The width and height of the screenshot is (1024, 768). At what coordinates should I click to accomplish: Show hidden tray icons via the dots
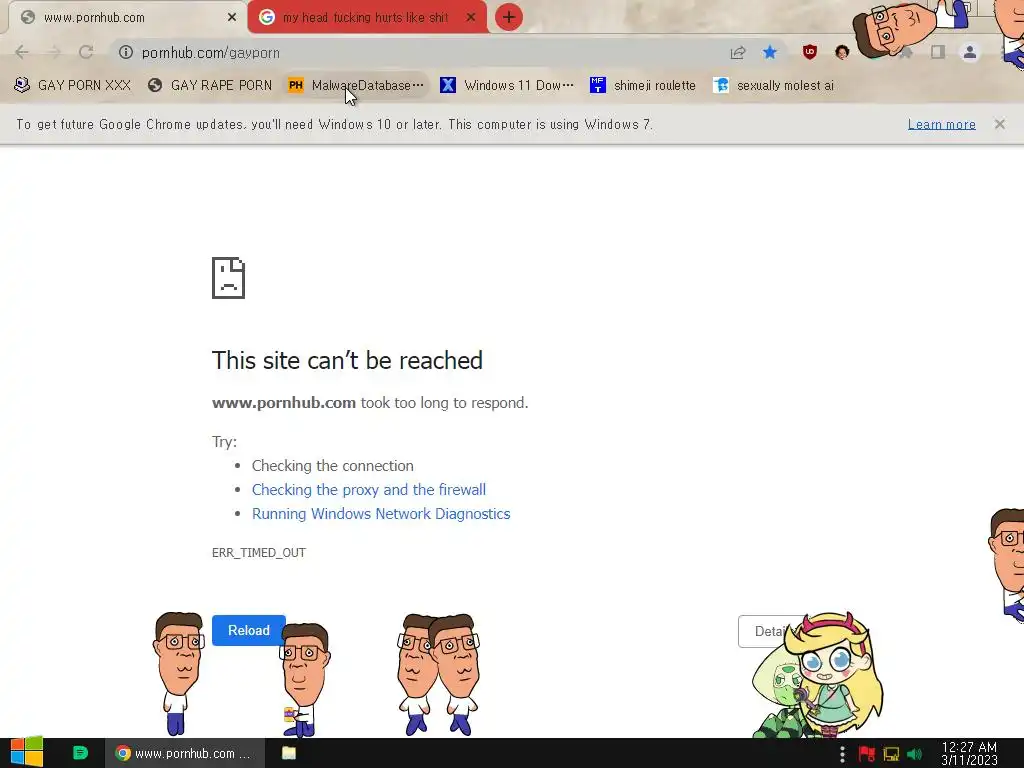coord(842,754)
